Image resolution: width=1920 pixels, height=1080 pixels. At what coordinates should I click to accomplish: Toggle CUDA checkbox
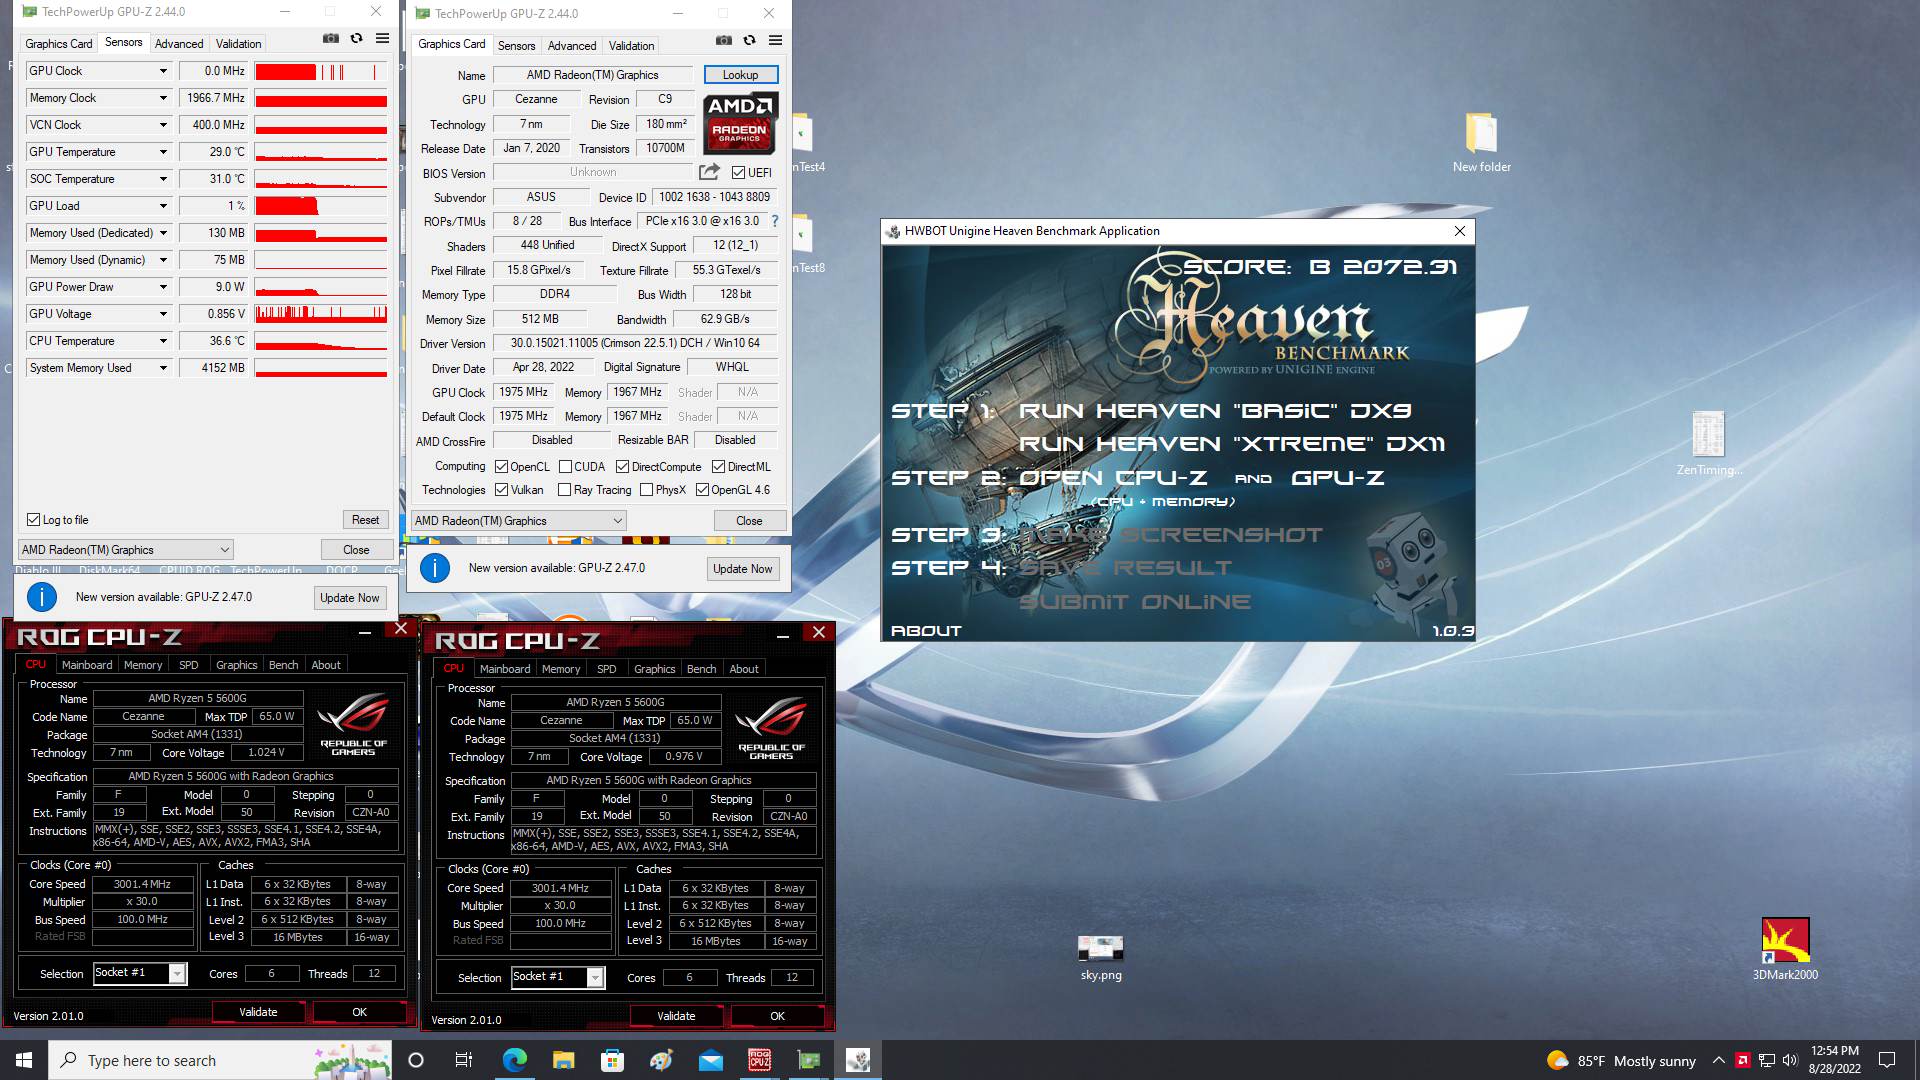click(565, 467)
